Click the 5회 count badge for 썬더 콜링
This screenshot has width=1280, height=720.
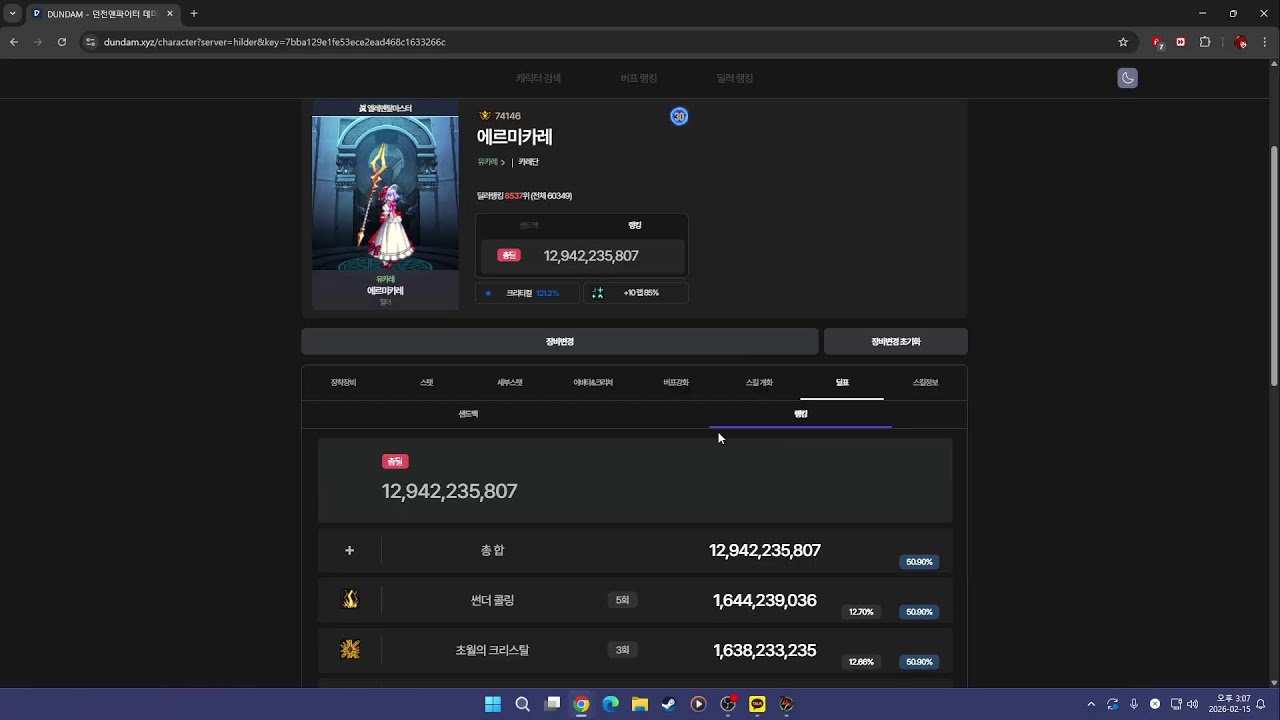[622, 600]
